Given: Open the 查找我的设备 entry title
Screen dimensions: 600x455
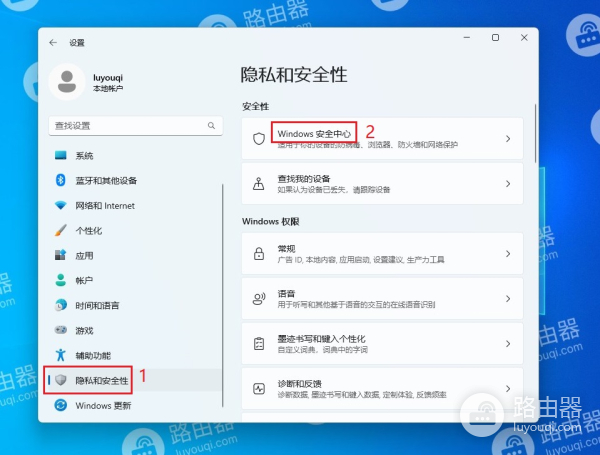Looking at the screenshot, I should tap(304, 179).
